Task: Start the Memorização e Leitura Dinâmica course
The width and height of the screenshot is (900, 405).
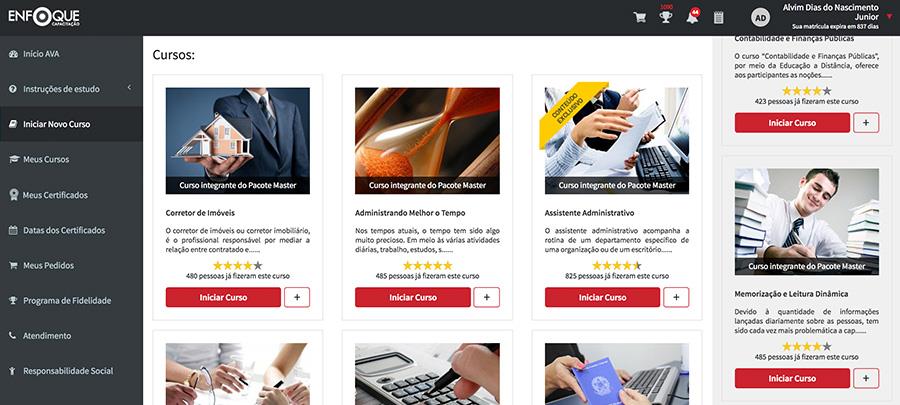Action: pos(792,378)
